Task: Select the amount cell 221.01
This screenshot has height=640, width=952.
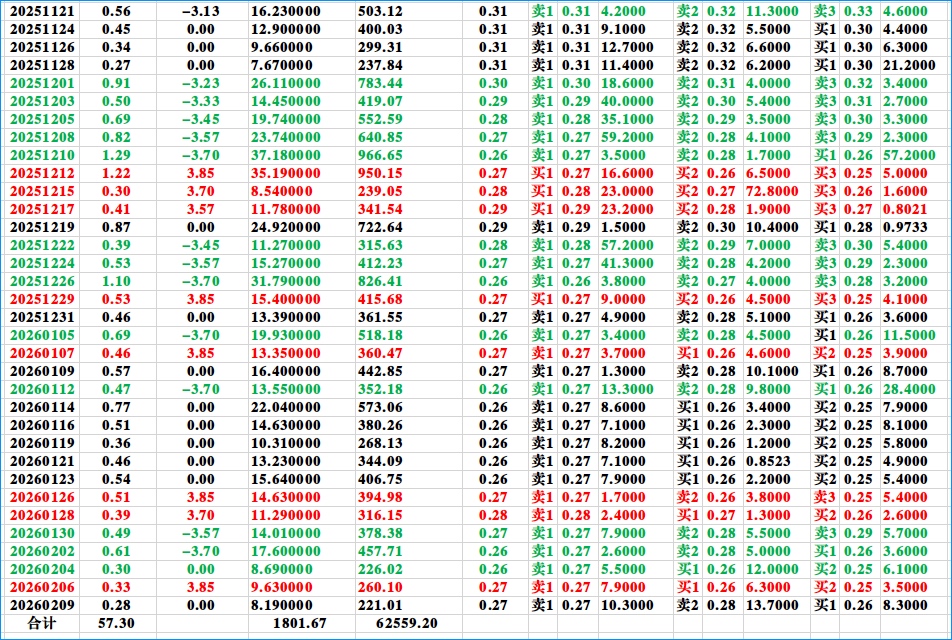Action: pos(380,605)
